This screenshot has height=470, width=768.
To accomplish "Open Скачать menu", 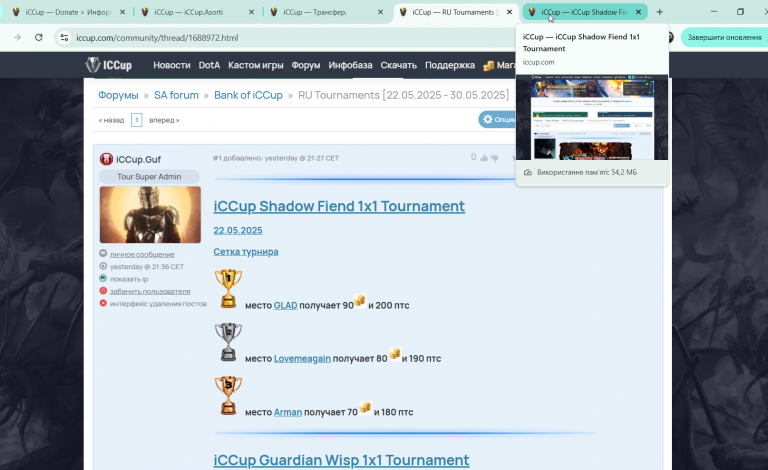I will click(x=398, y=65).
